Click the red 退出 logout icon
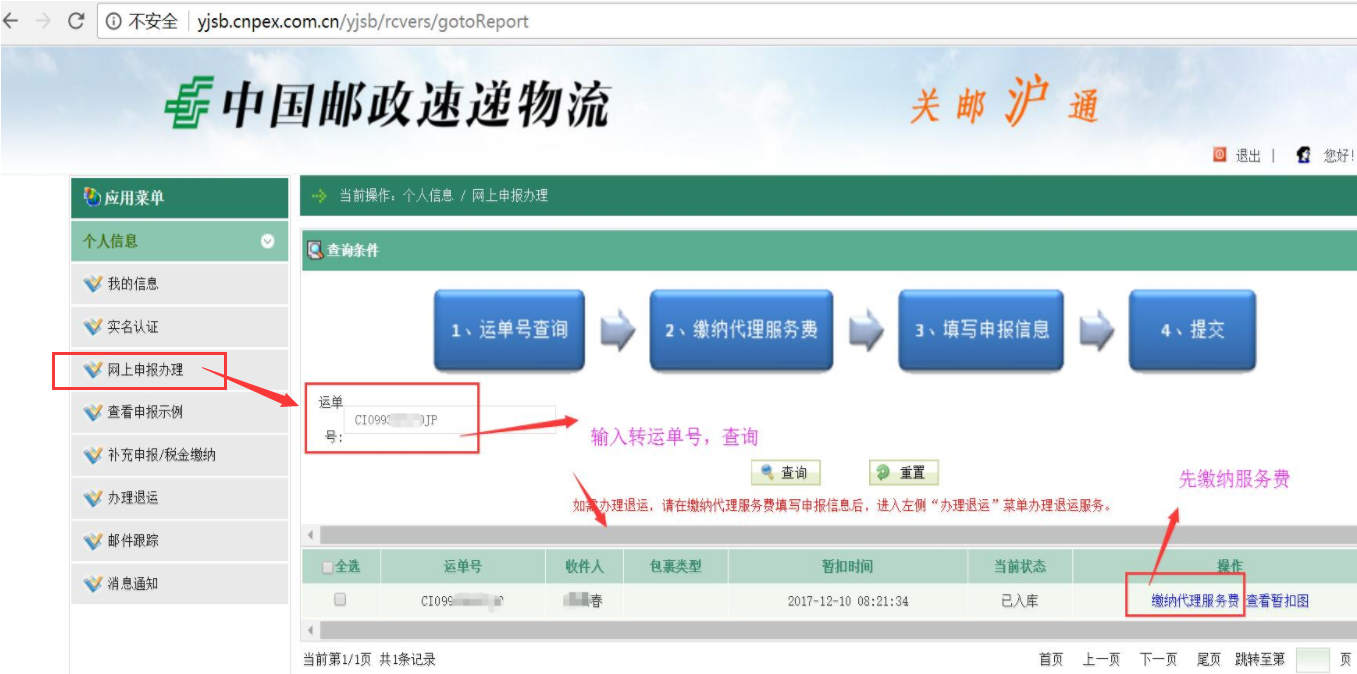Viewport: 1357px width, 674px height. click(1219, 155)
